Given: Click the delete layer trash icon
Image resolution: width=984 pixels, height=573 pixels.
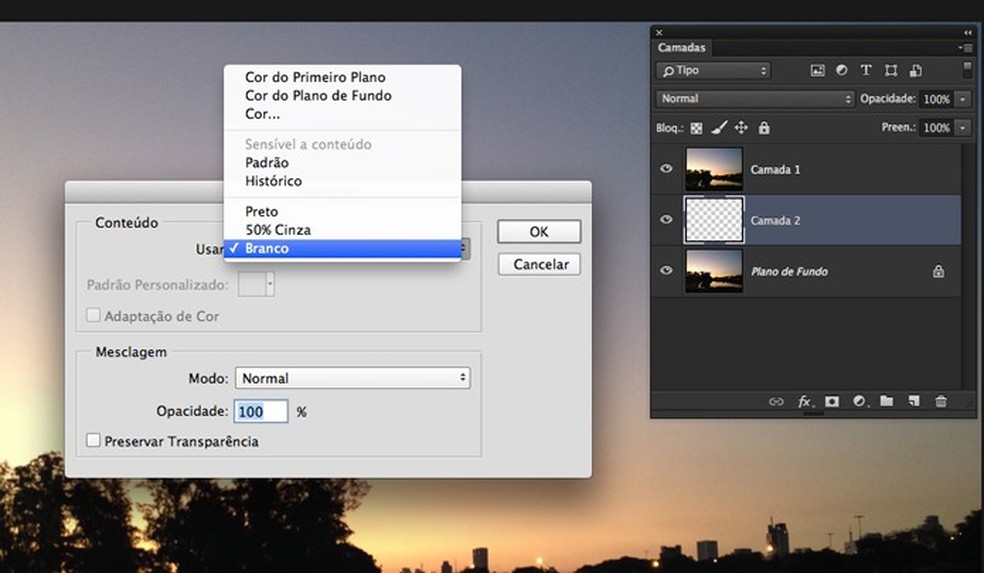Looking at the screenshot, I should (x=940, y=401).
